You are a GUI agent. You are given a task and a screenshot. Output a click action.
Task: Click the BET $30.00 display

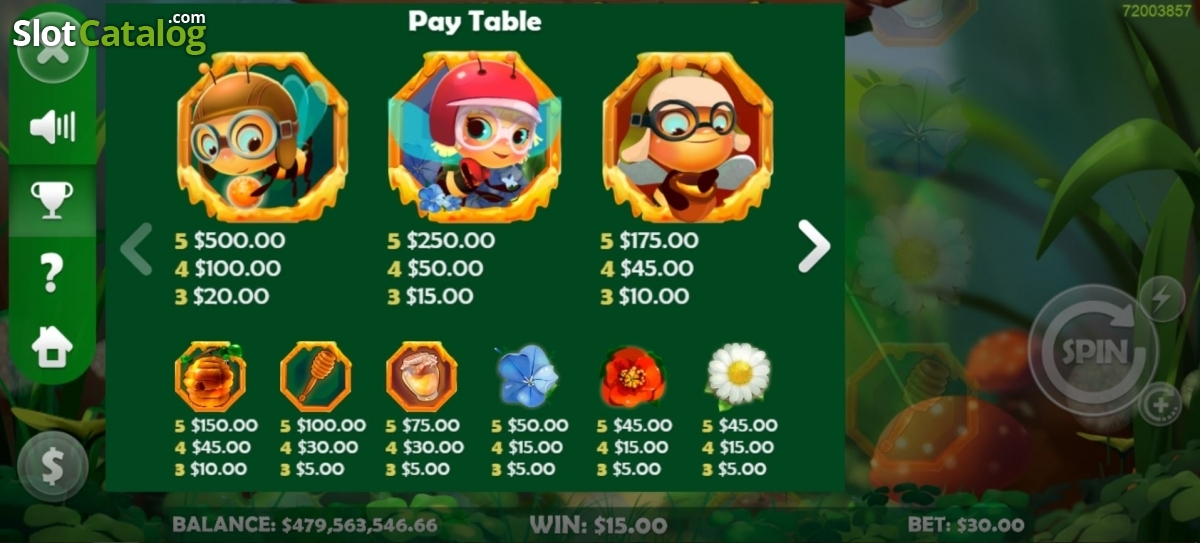tap(966, 524)
